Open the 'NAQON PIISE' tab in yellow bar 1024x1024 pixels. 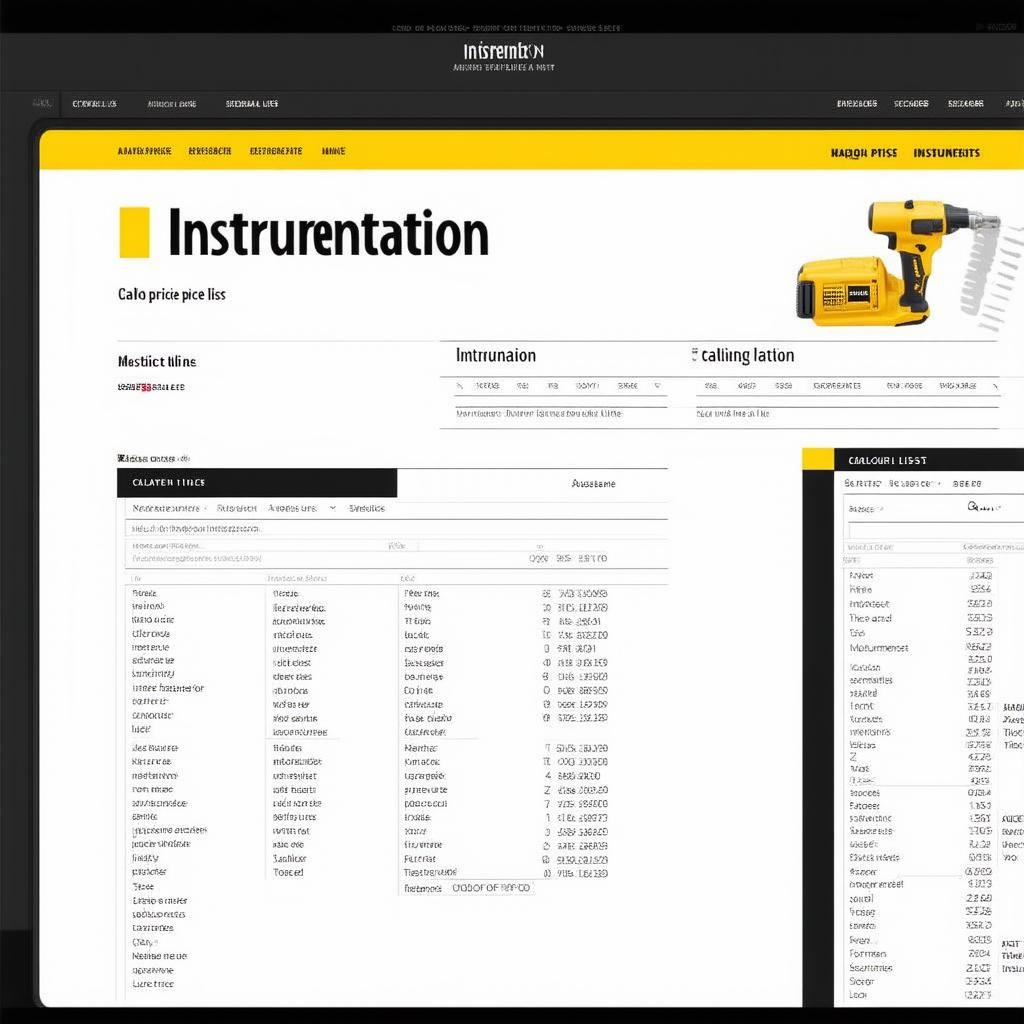pyautogui.click(x=863, y=153)
